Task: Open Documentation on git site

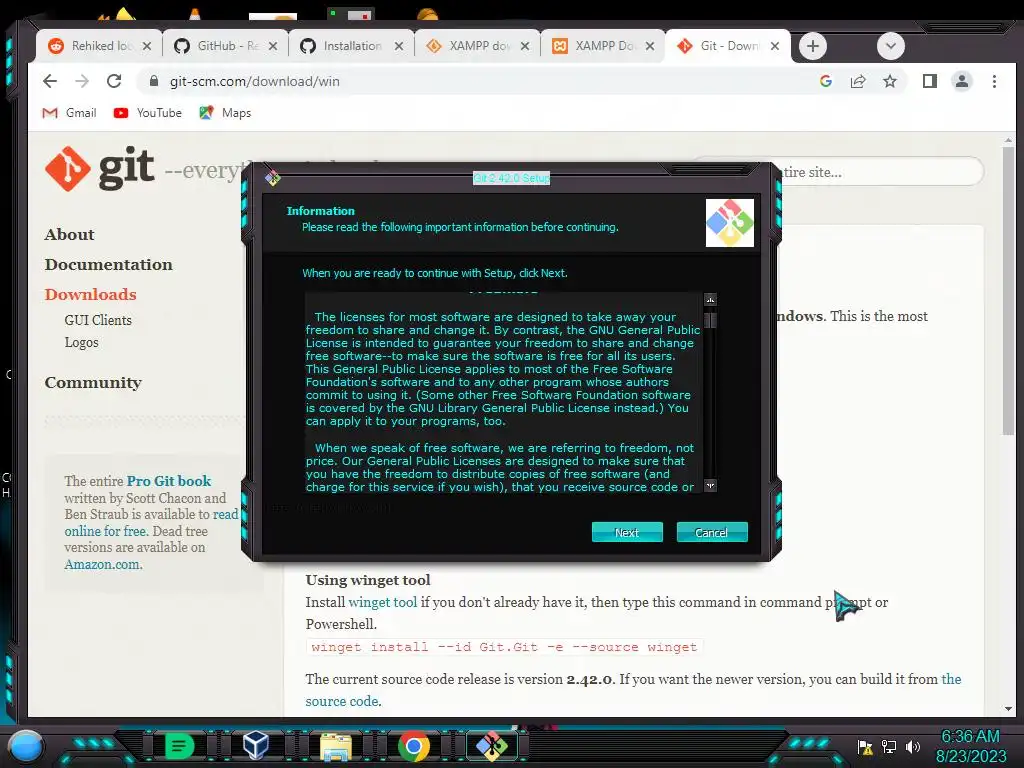Action: point(108,264)
